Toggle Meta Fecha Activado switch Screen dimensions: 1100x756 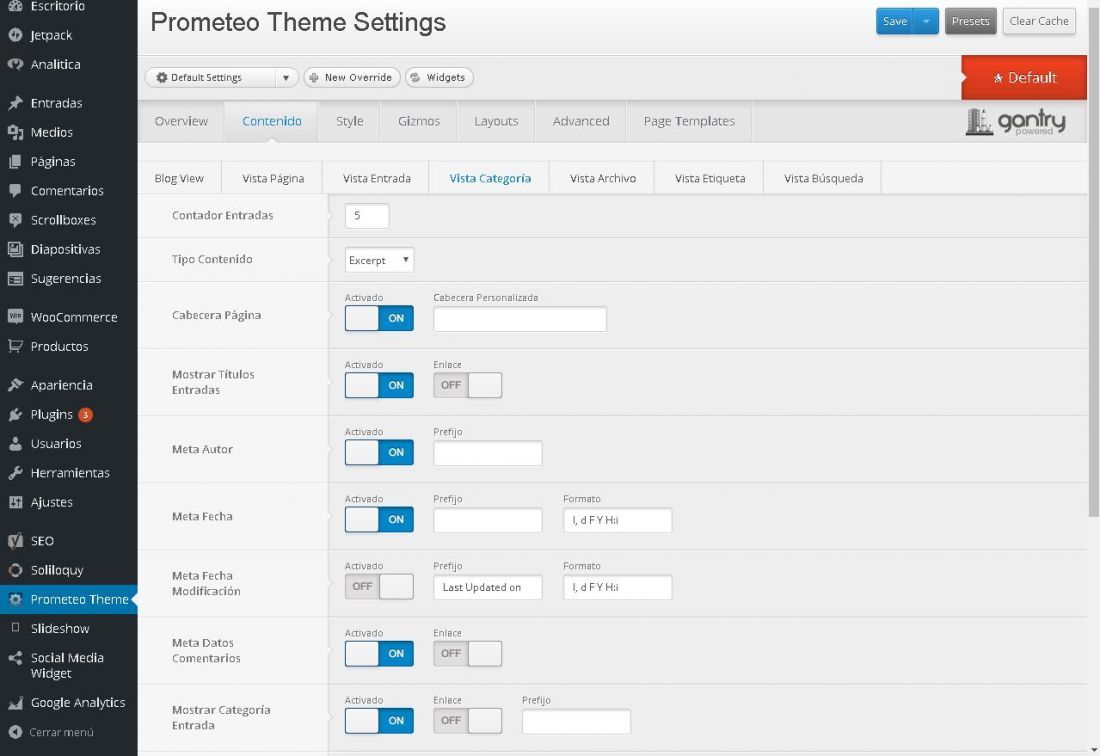tap(379, 520)
